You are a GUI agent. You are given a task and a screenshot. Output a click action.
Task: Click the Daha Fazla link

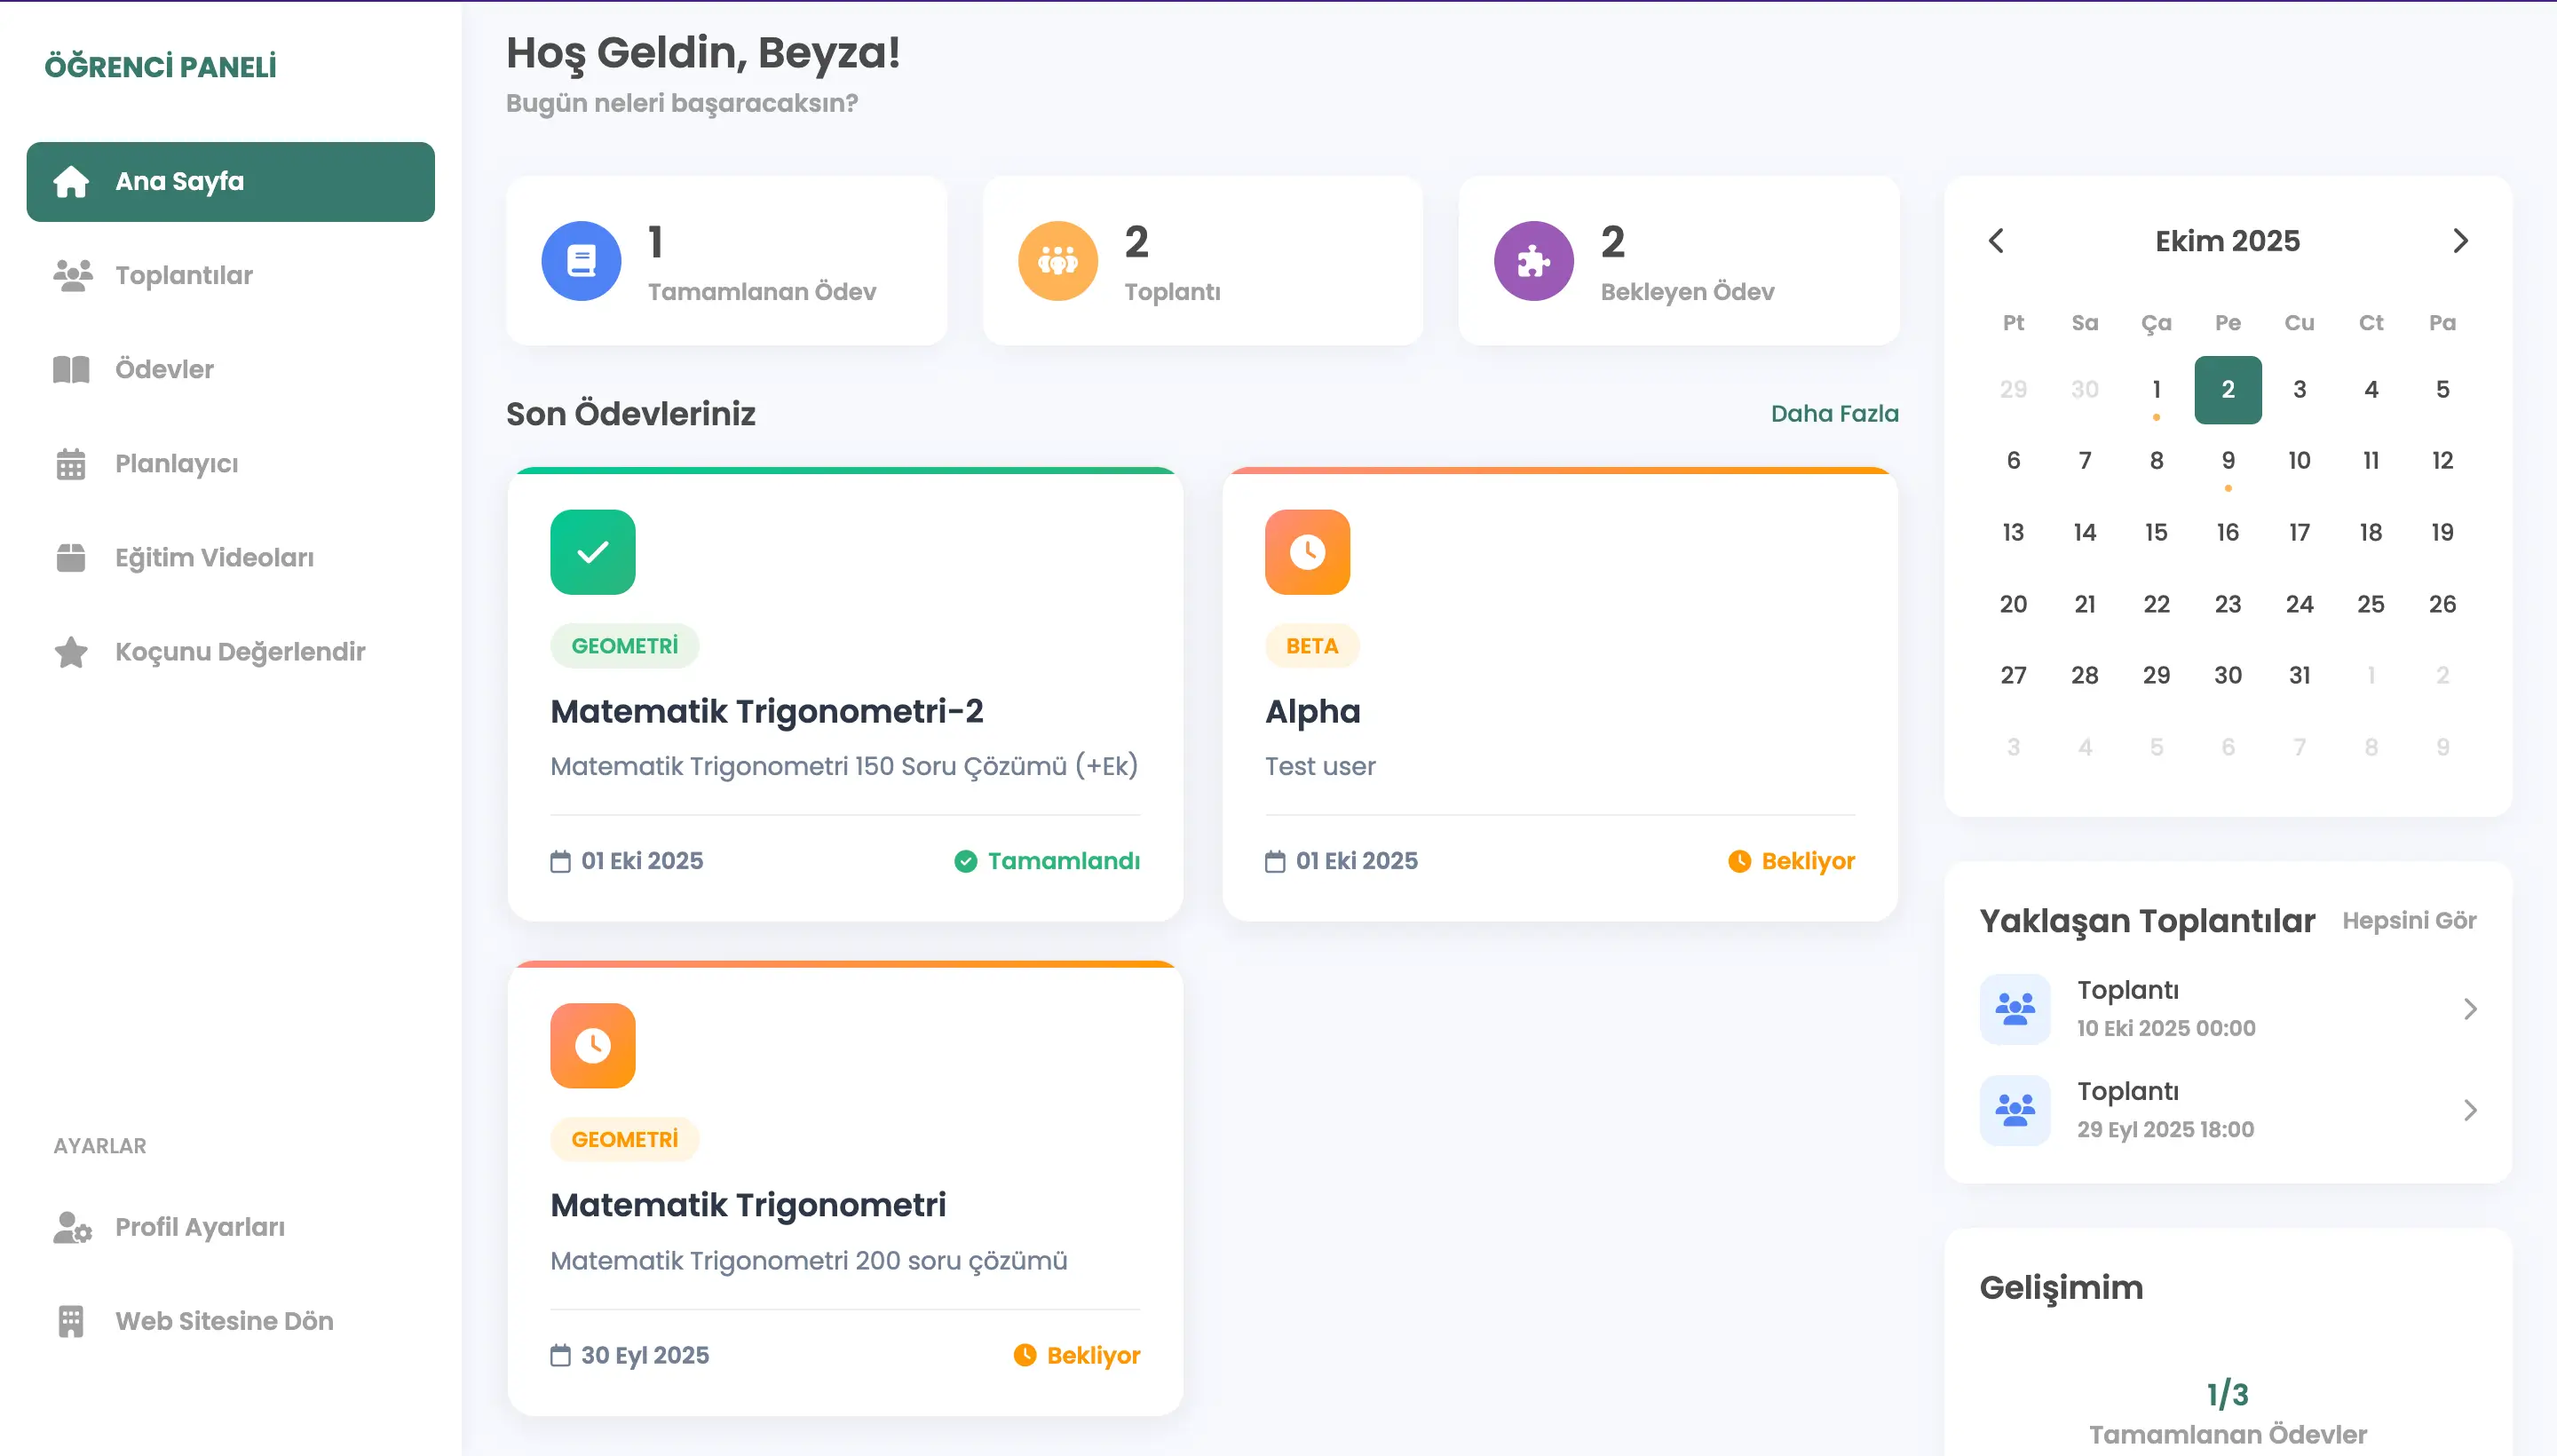(1833, 414)
